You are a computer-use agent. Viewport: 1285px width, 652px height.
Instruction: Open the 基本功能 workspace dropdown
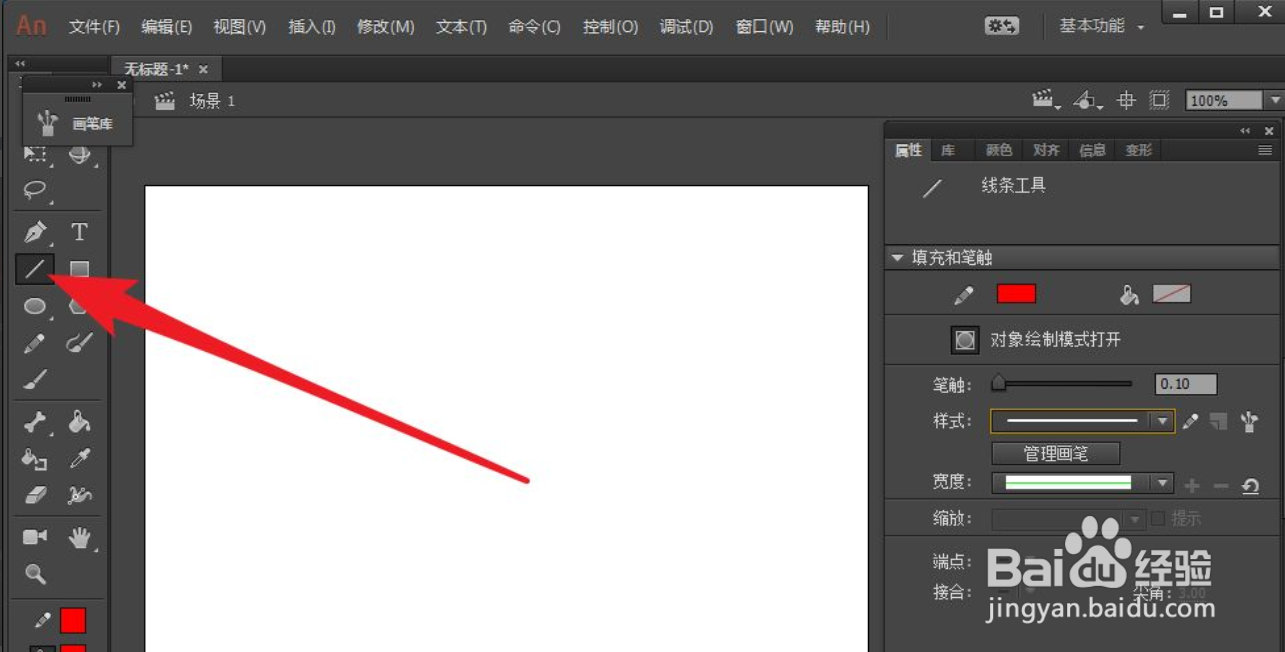1102,26
